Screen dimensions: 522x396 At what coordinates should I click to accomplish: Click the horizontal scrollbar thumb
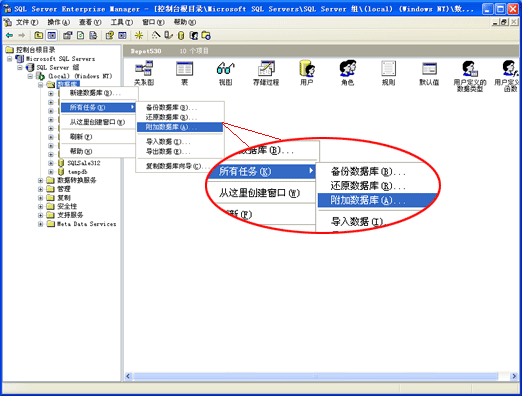316,376
